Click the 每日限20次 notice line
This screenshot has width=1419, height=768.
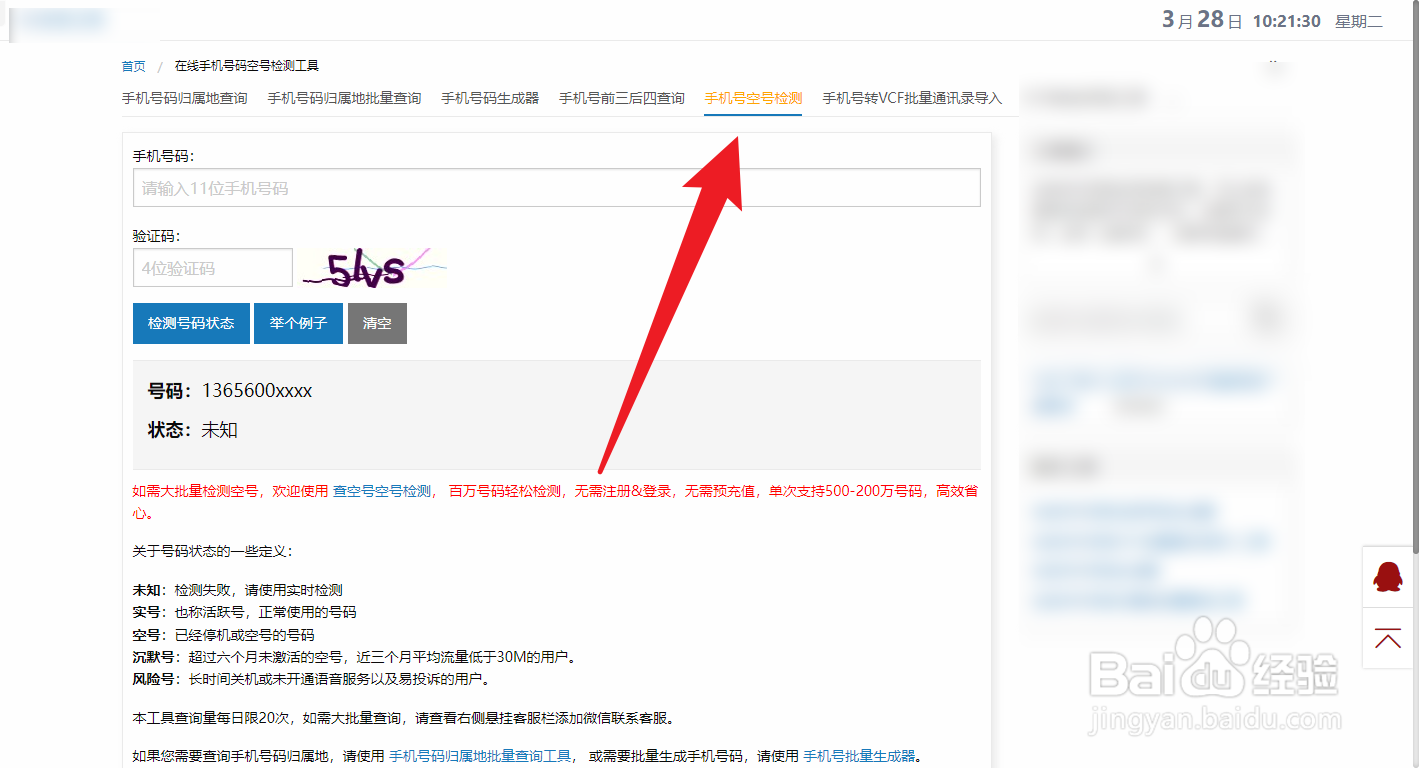click(x=403, y=718)
